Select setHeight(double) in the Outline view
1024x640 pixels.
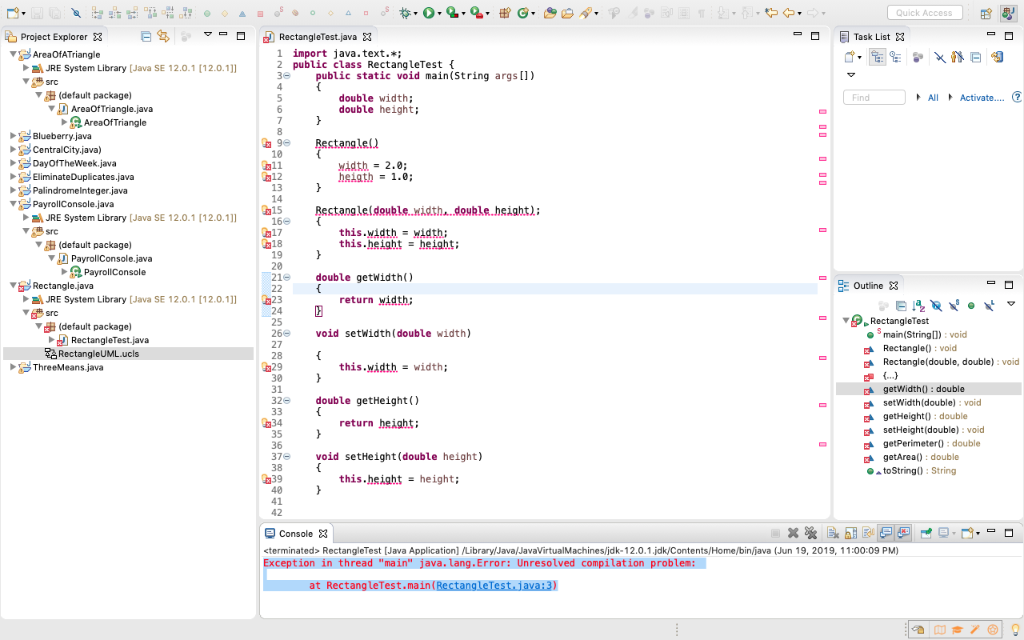[x=919, y=430]
